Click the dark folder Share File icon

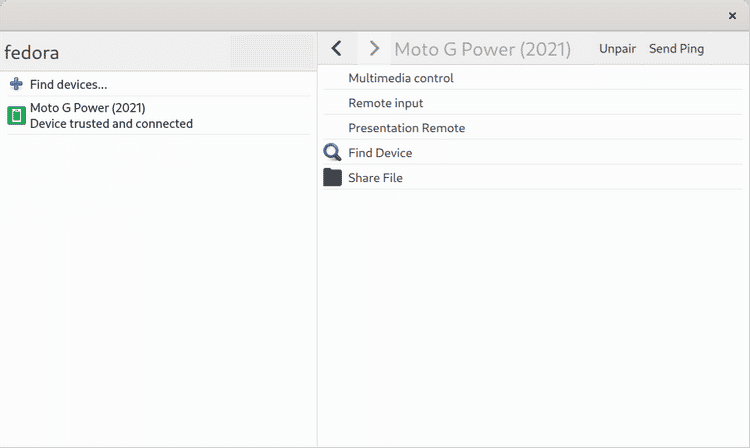(332, 178)
